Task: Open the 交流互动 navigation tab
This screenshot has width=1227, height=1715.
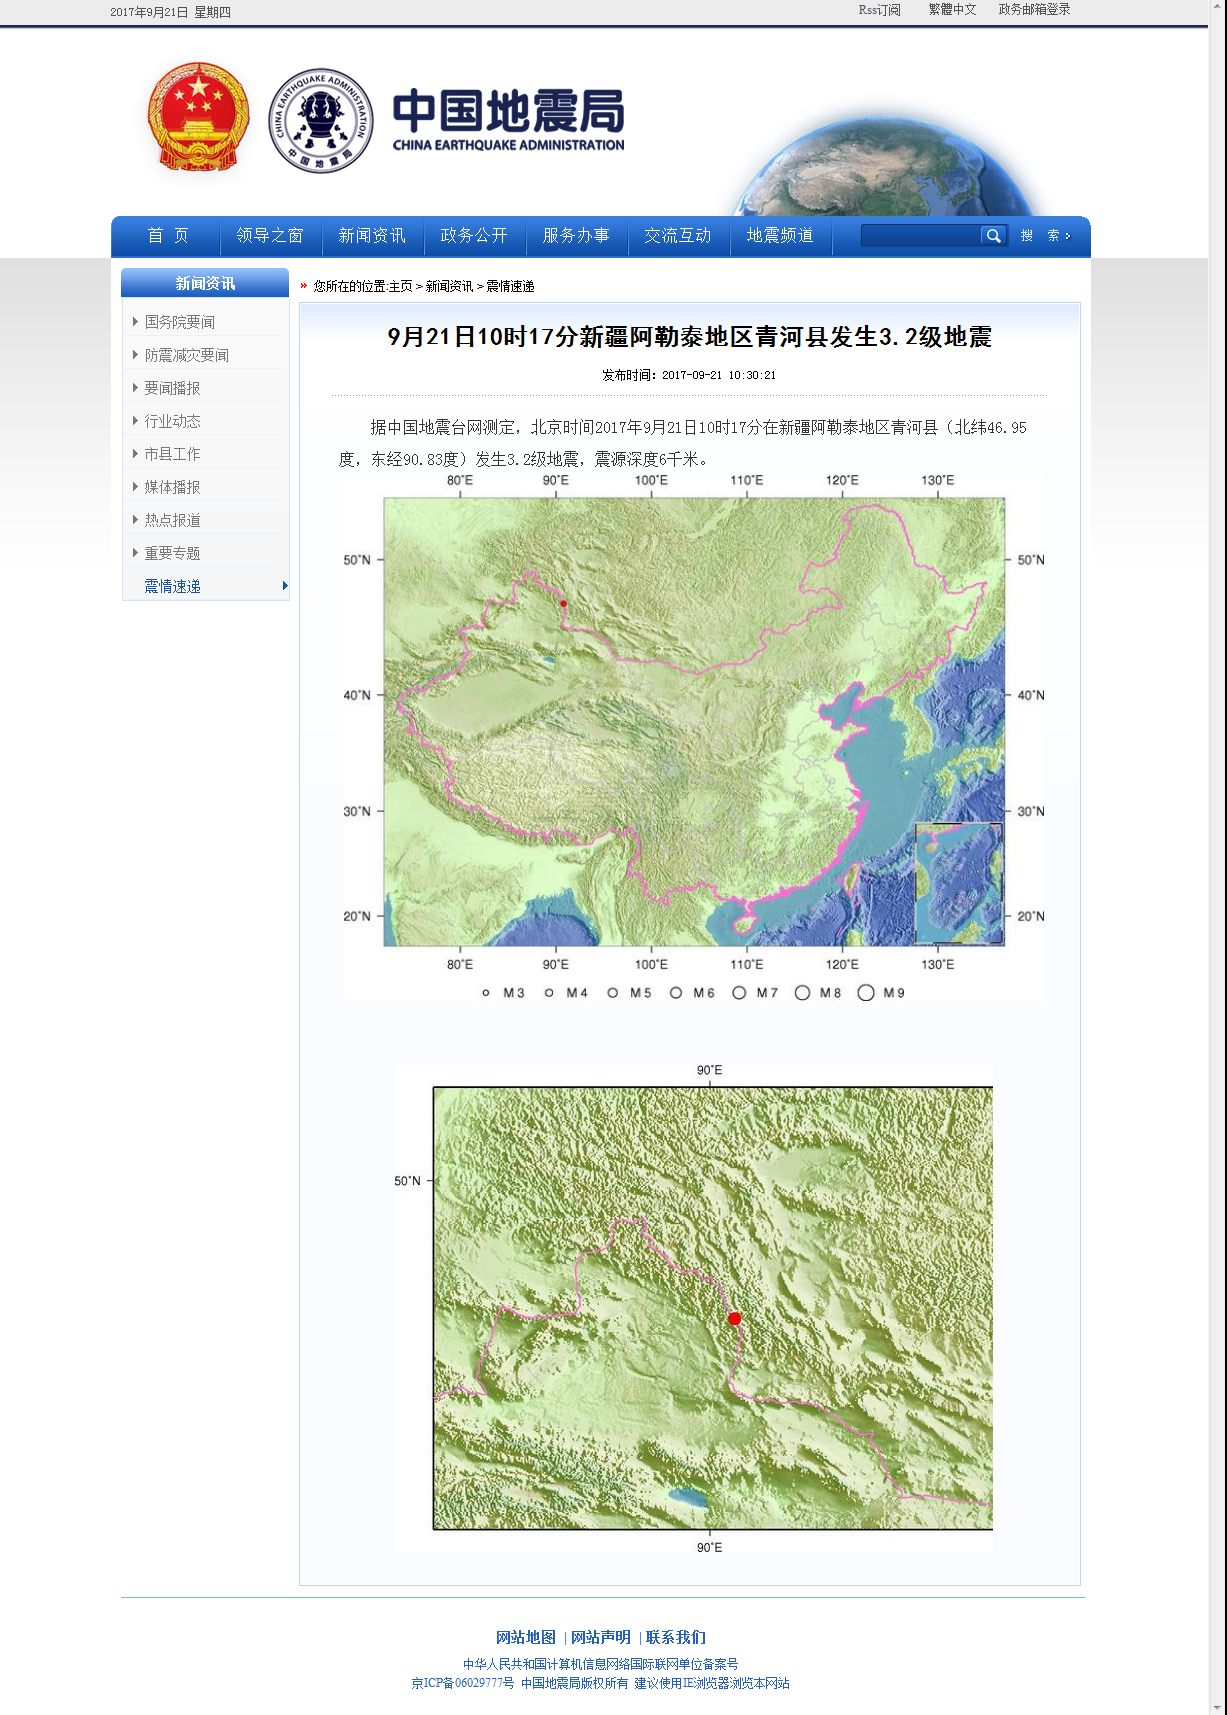Action: [x=678, y=236]
